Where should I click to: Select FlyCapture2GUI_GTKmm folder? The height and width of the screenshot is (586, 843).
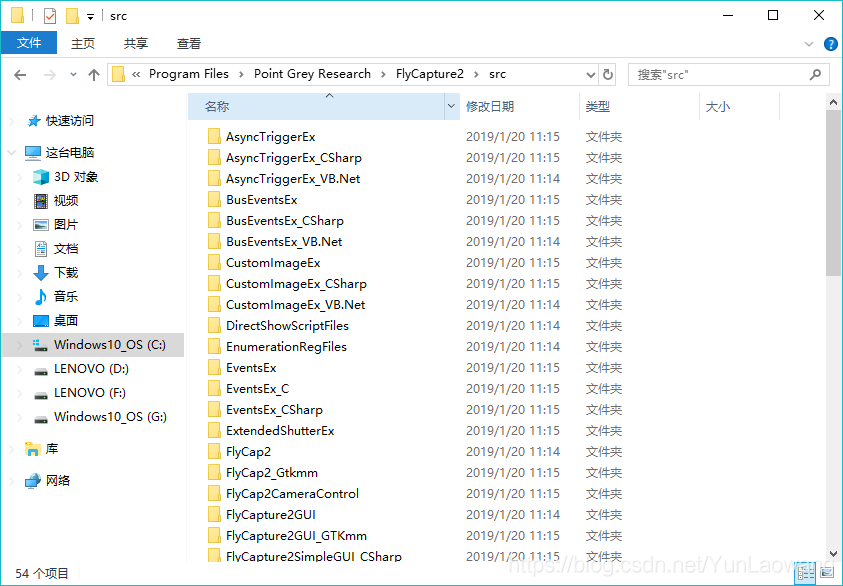coord(296,535)
